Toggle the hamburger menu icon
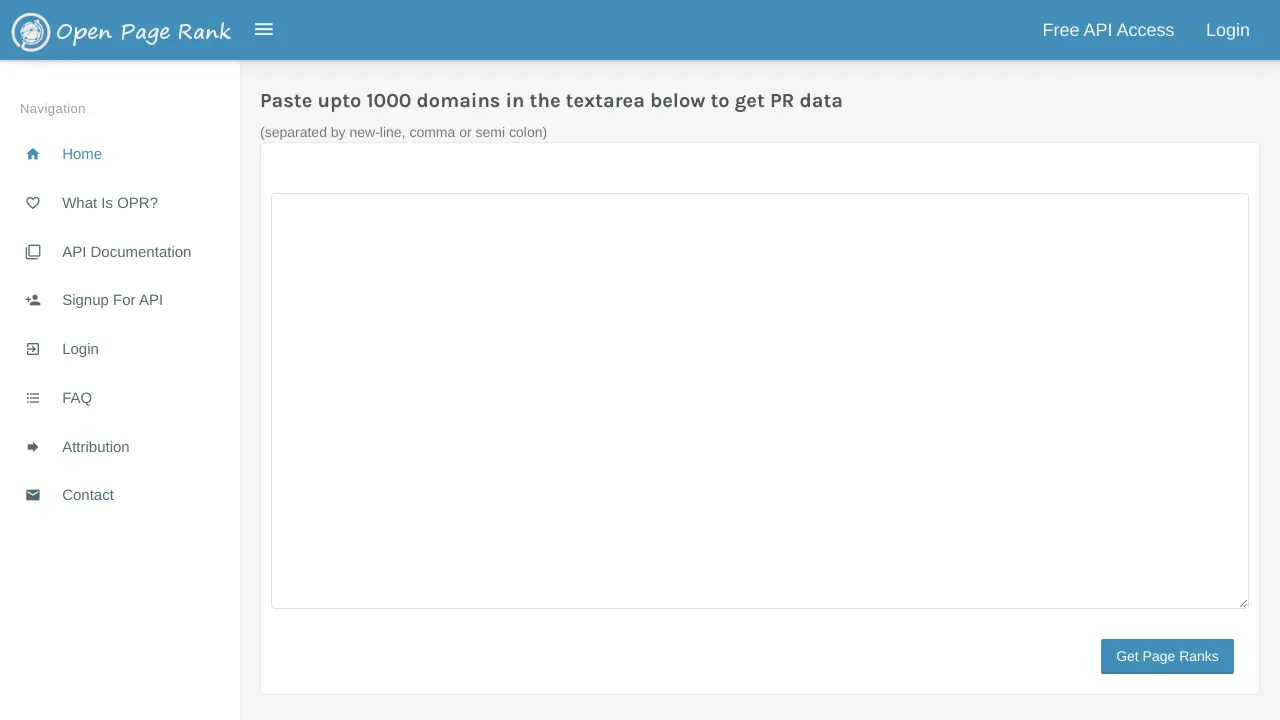 (264, 30)
